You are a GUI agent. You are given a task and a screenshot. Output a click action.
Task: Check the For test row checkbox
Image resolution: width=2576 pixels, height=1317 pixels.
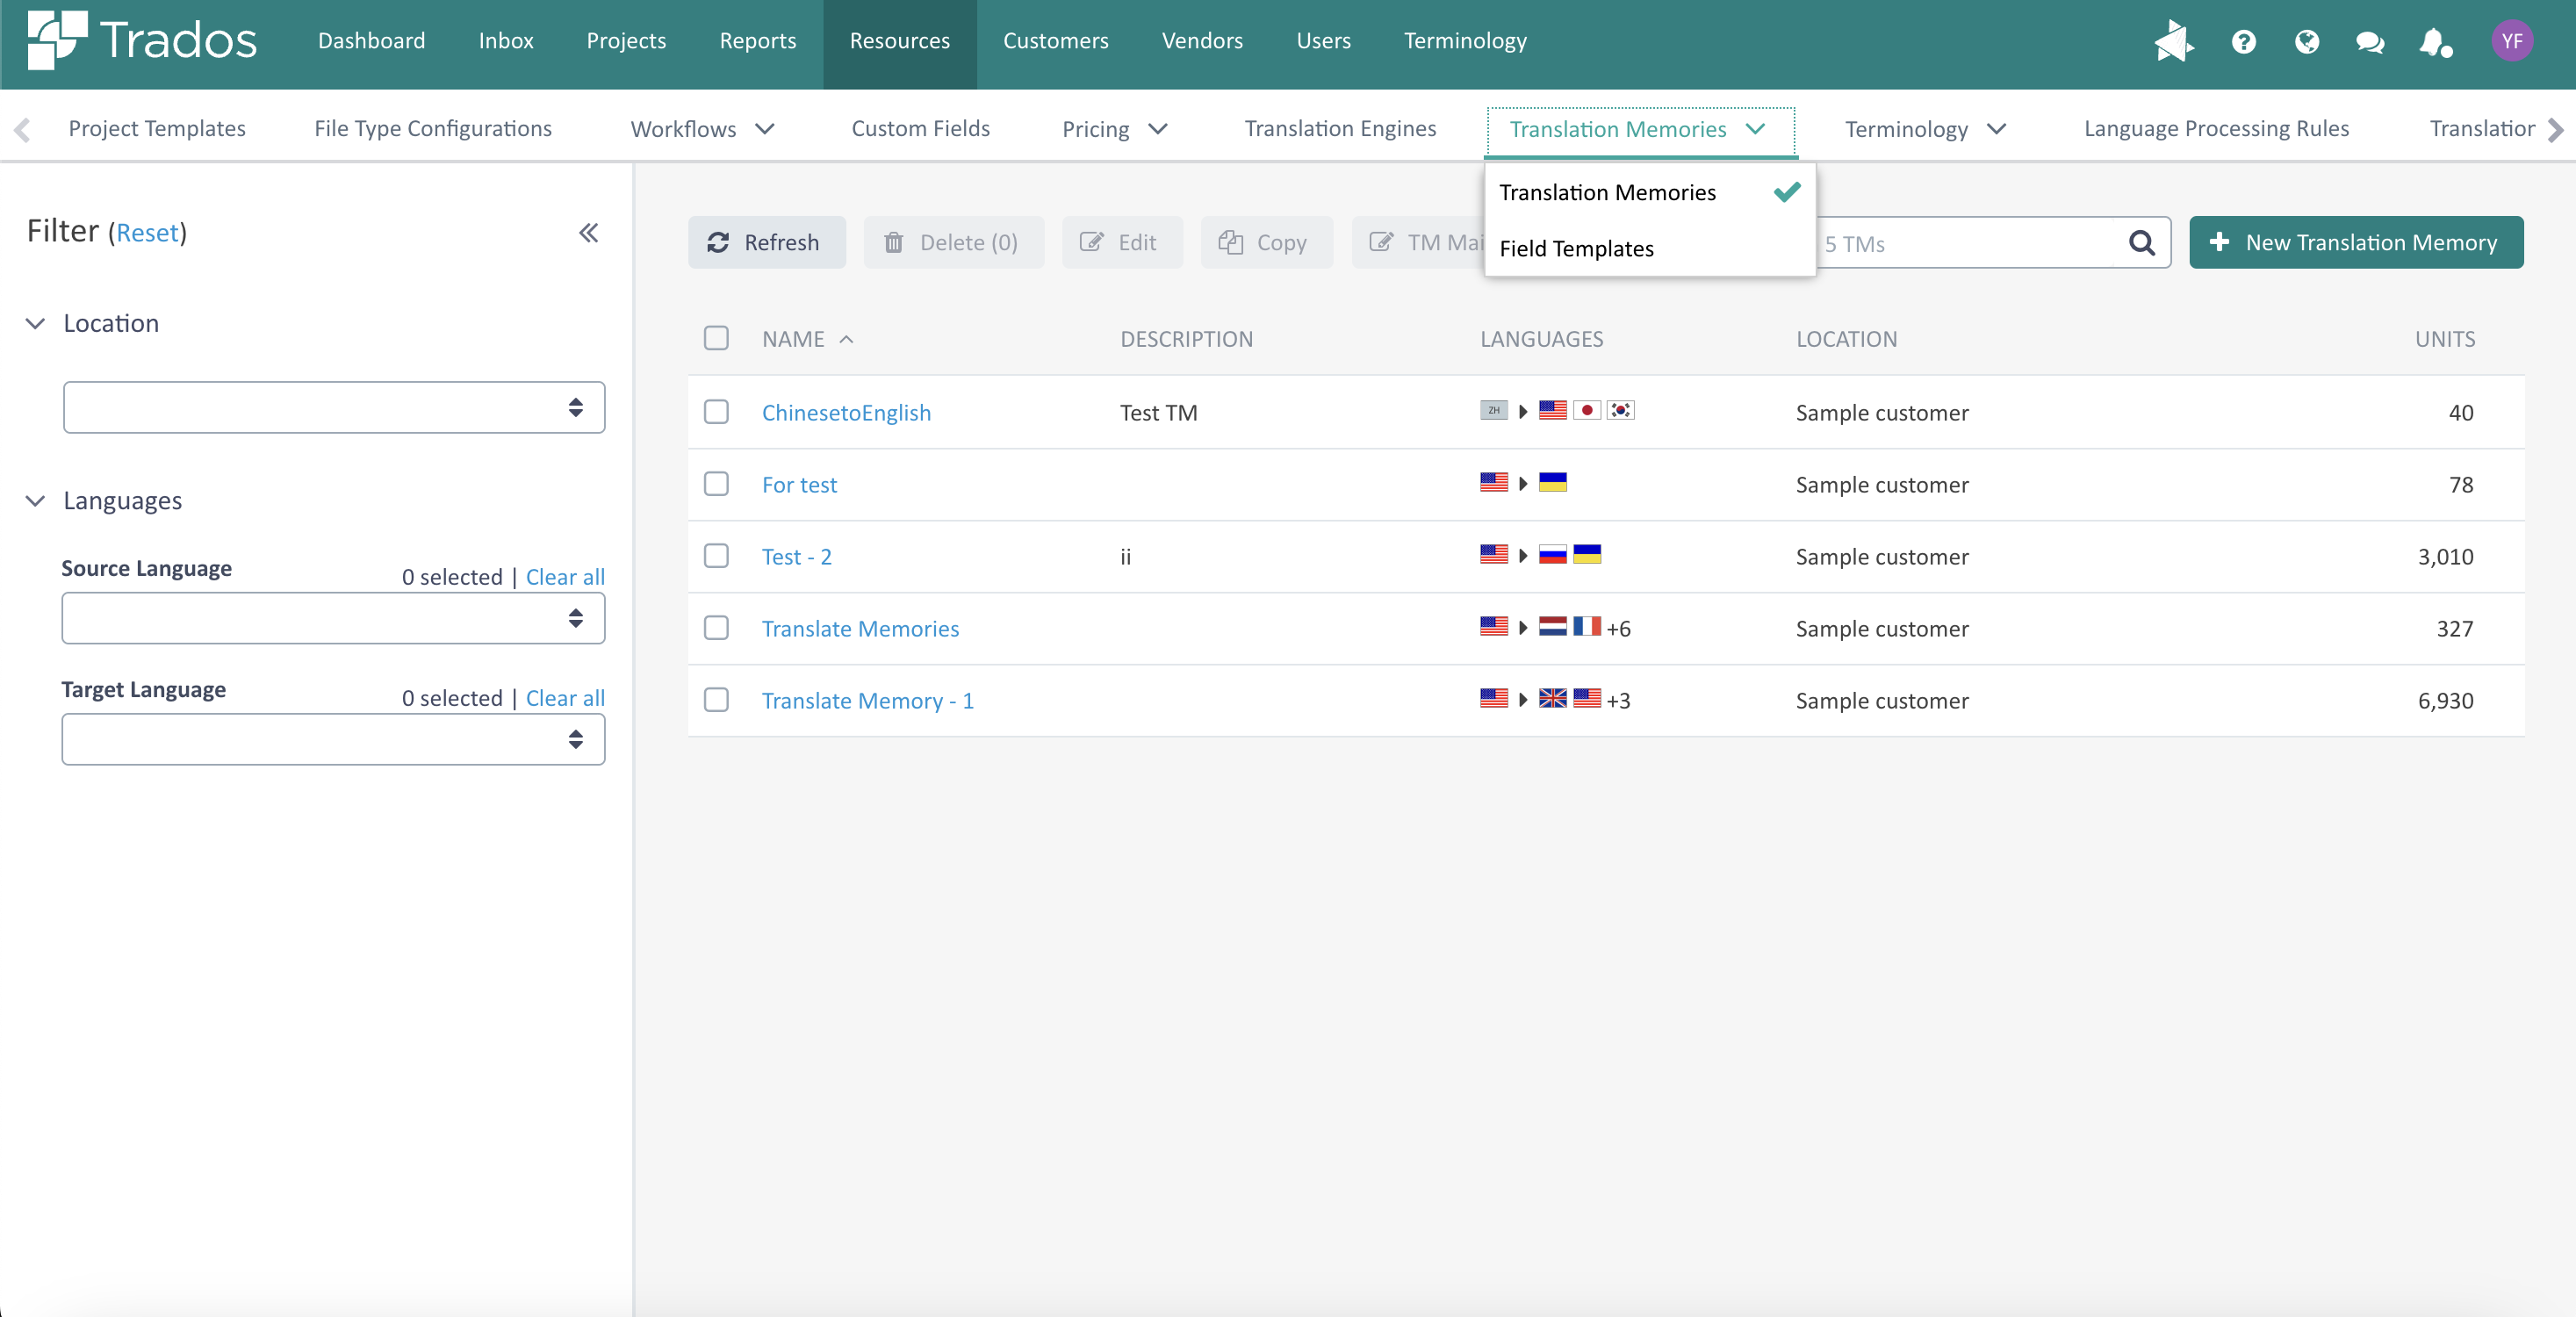tap(716, 484)
